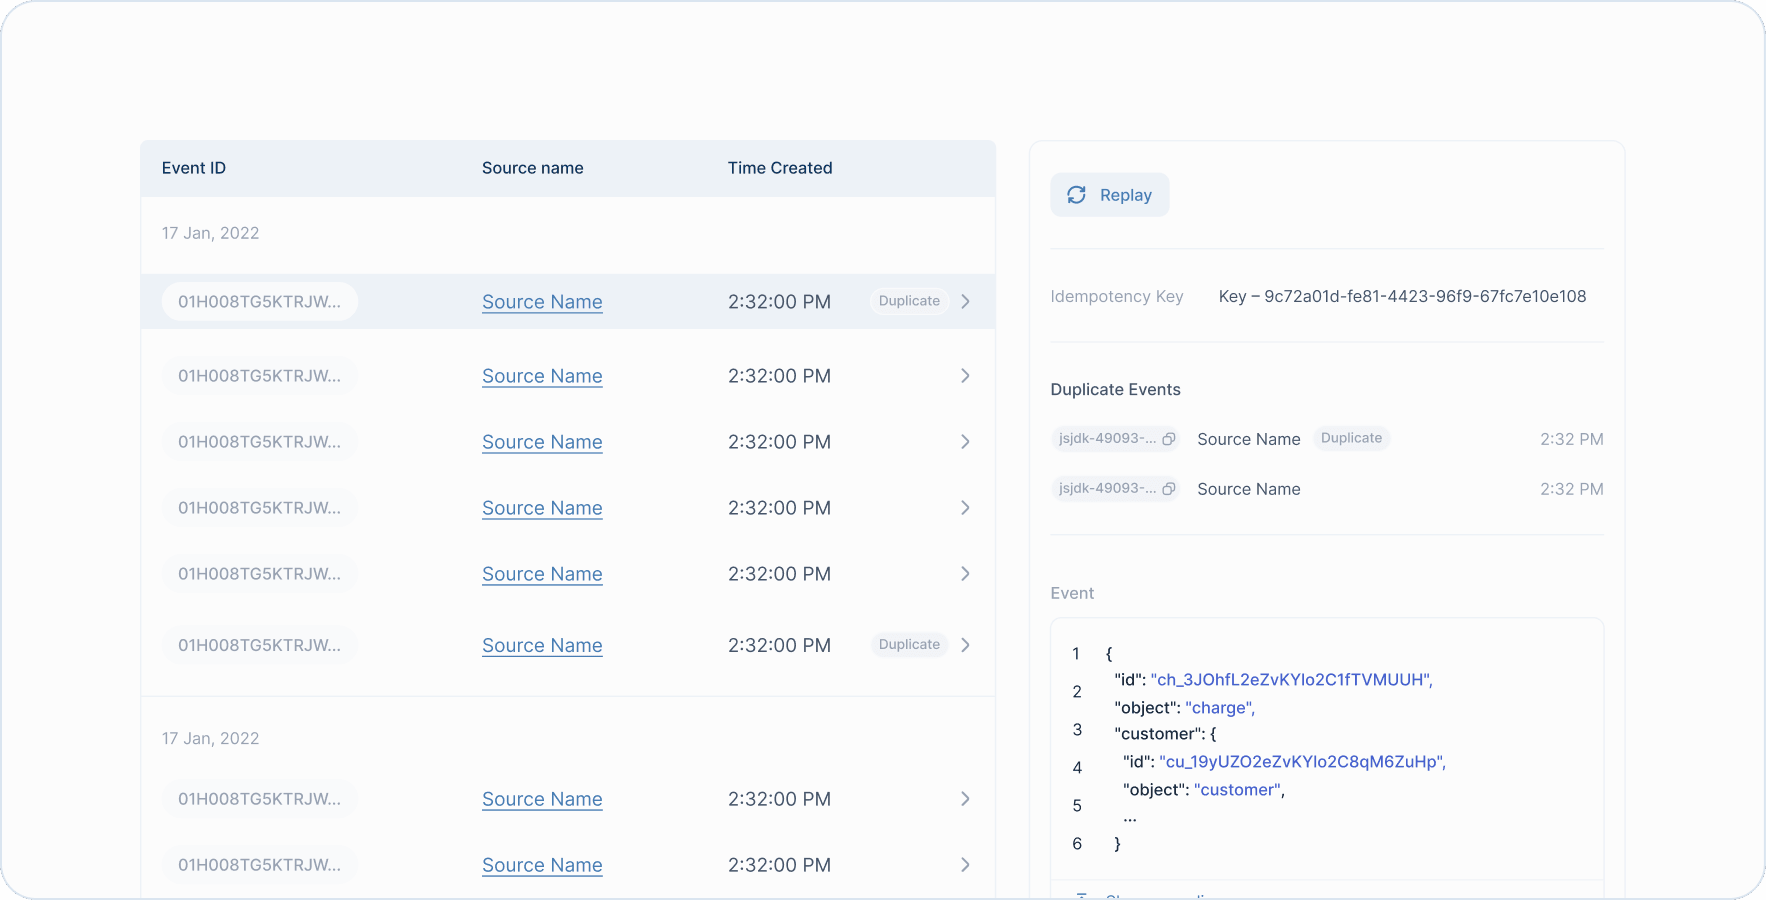Click the Duplicate badge in the highlighted row
The image size is (1766, 900).
(x=908, y=301)
